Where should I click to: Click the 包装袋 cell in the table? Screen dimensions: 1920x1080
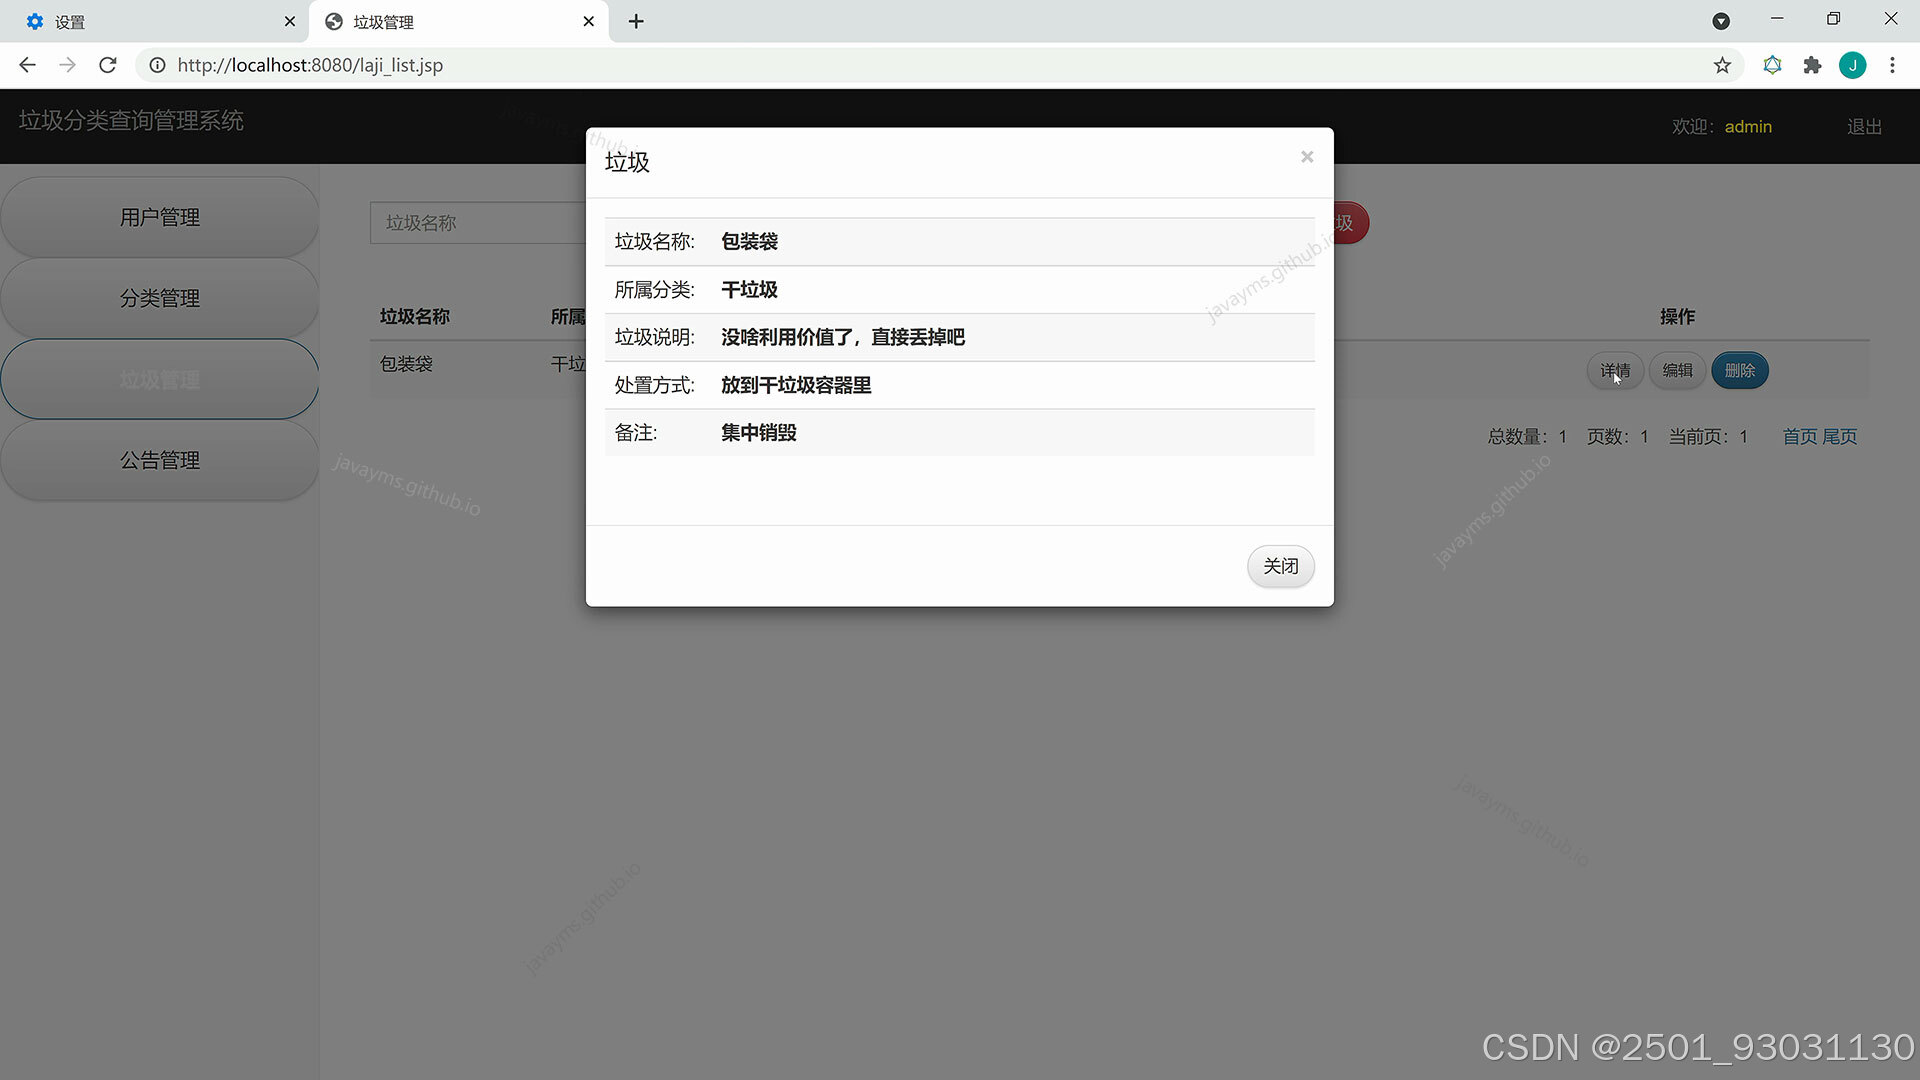tap(406, 364)
